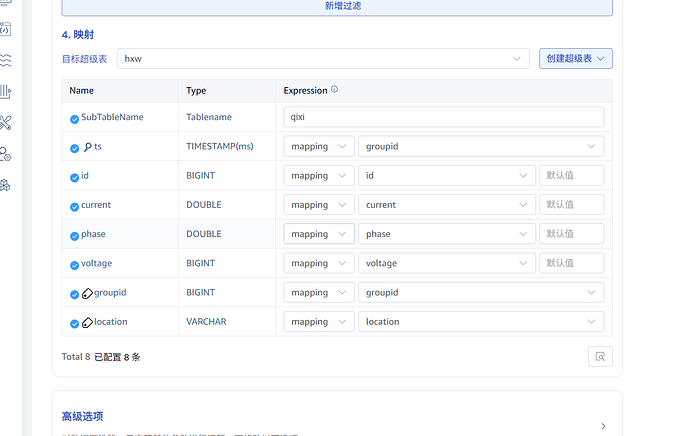Click the preview icon below the mapping table
This screenshot has width=690, height=436.
point(600,356)
